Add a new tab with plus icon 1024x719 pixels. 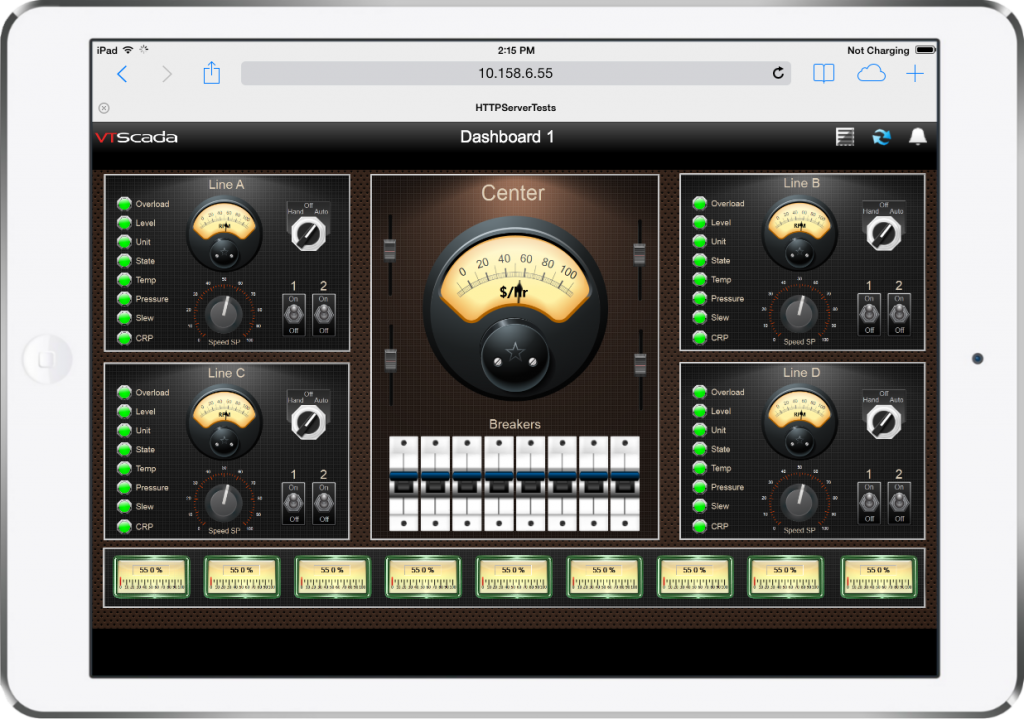(x=915, y=74)
